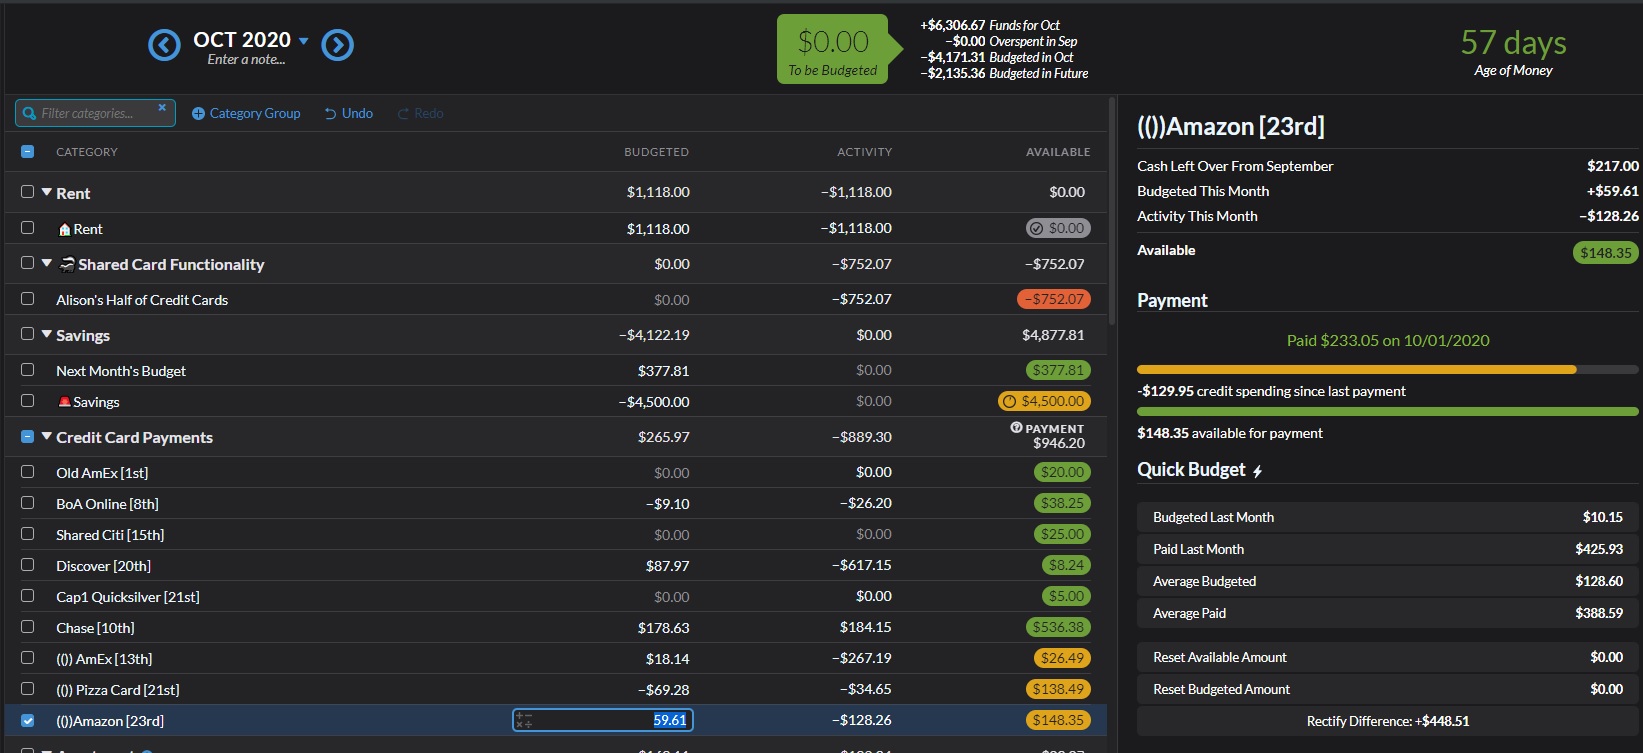This screenshot has height=753, width=1643.
Task: Check the Alison's Half of Credit Cards checkbox
Action: point(27,299)
